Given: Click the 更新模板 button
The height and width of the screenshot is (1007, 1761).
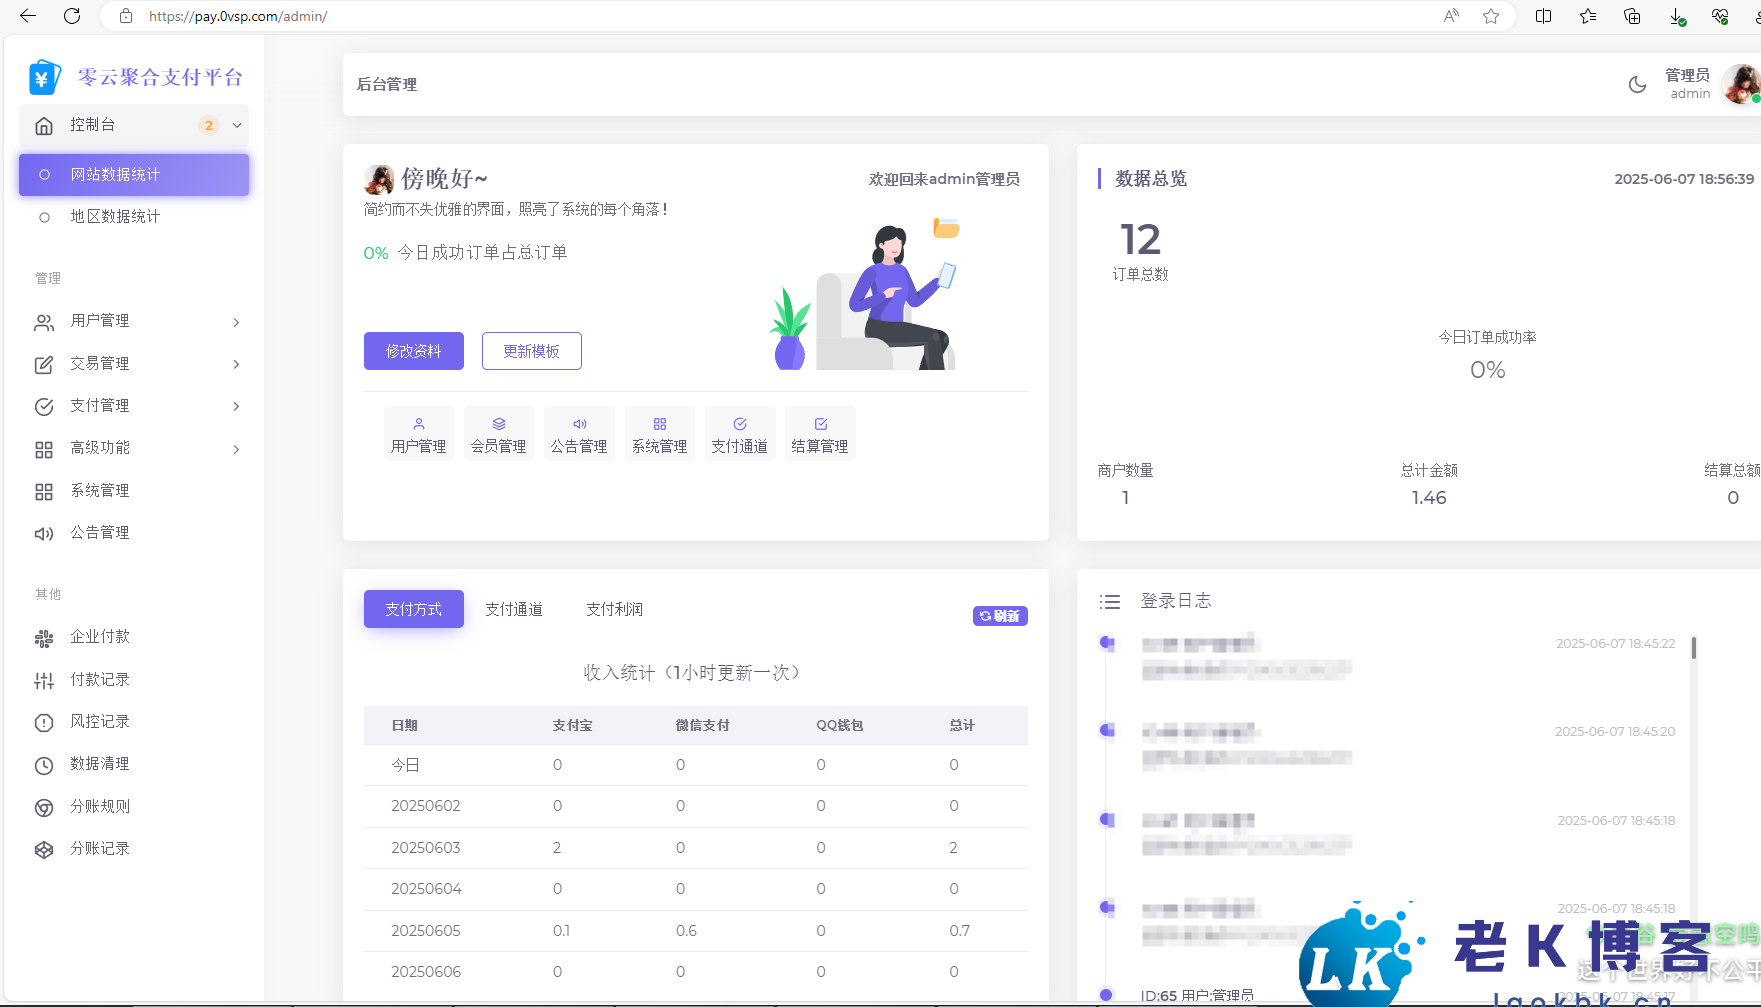Looking at the screenshot, I should tap(531, 351).
